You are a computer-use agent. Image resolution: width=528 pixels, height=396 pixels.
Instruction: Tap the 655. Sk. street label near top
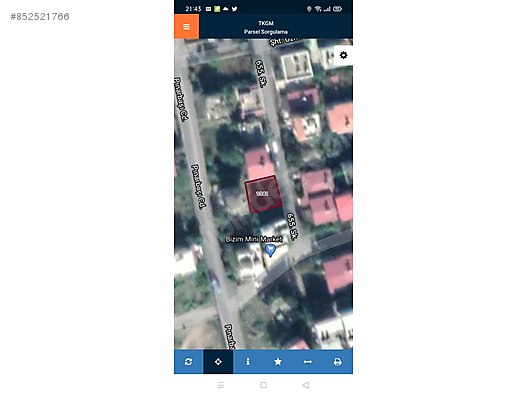(x=261, y=73)
